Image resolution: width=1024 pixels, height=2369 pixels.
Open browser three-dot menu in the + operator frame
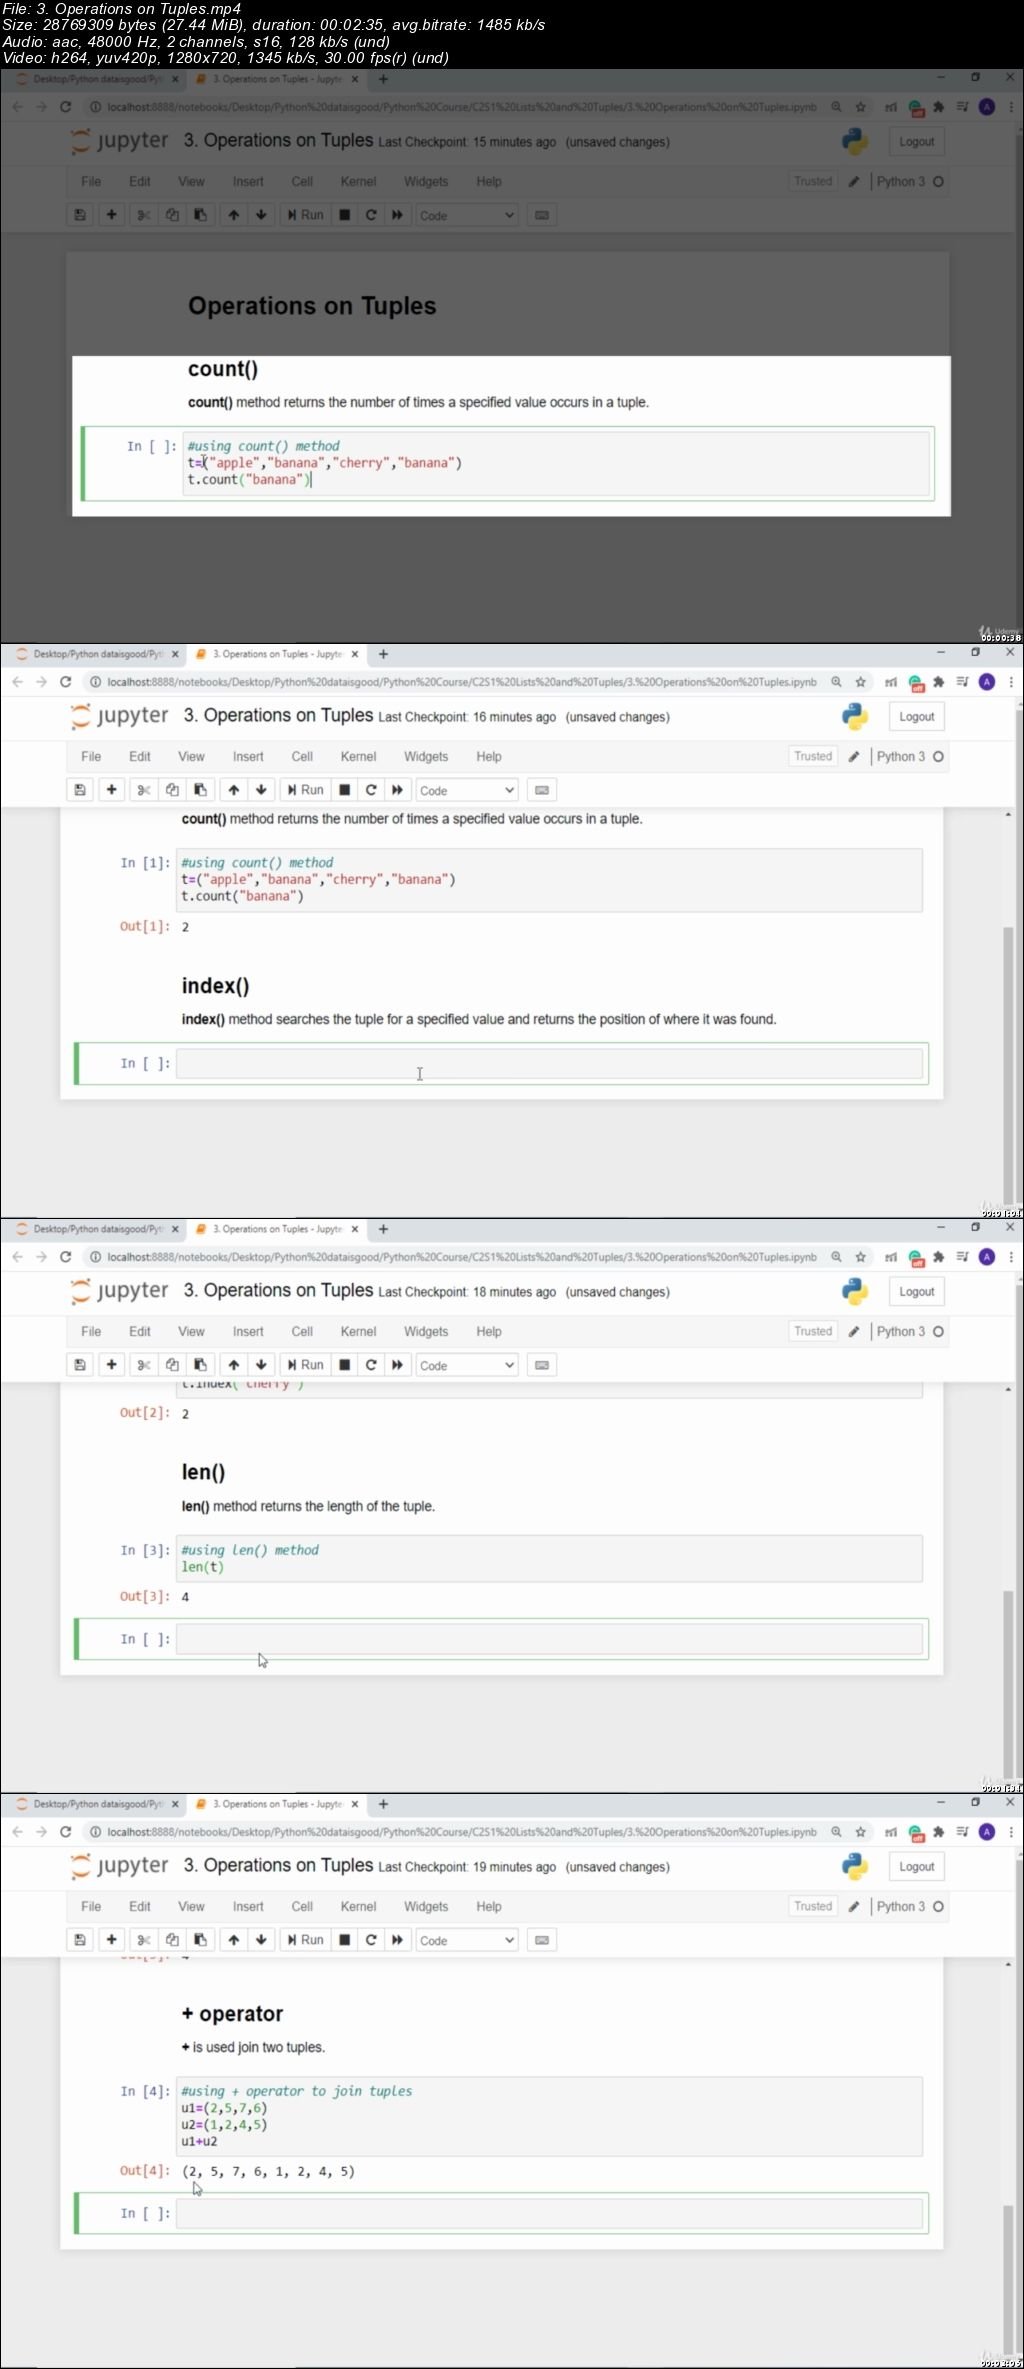pyautogui.click(x=1011, y=1832)
